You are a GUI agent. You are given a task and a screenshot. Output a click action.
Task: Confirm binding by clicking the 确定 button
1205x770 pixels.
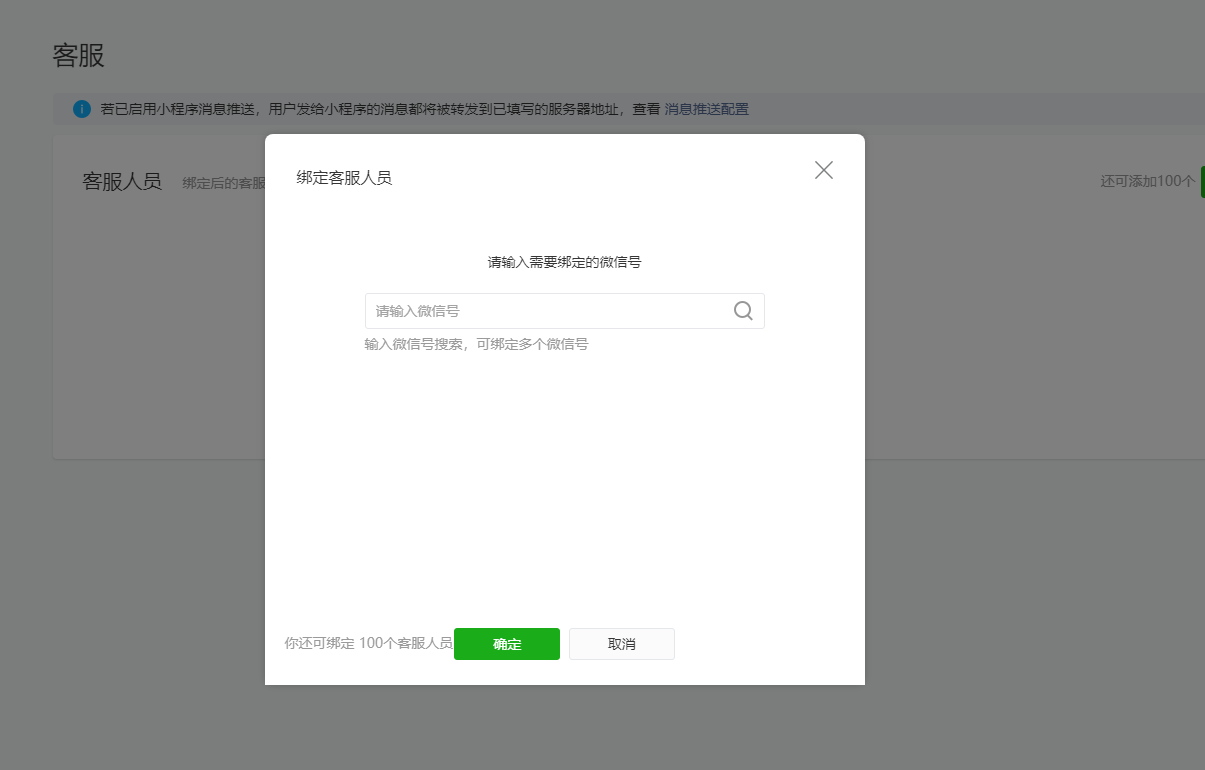coord(506,644)
